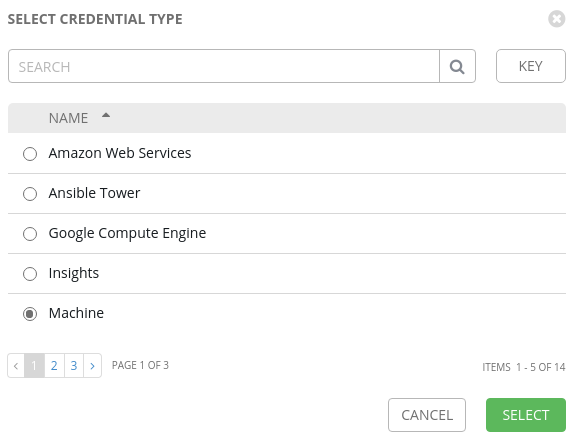Click the current page 1 indicator
Viewport: 584px width, 445px height.
pos(34,366)
